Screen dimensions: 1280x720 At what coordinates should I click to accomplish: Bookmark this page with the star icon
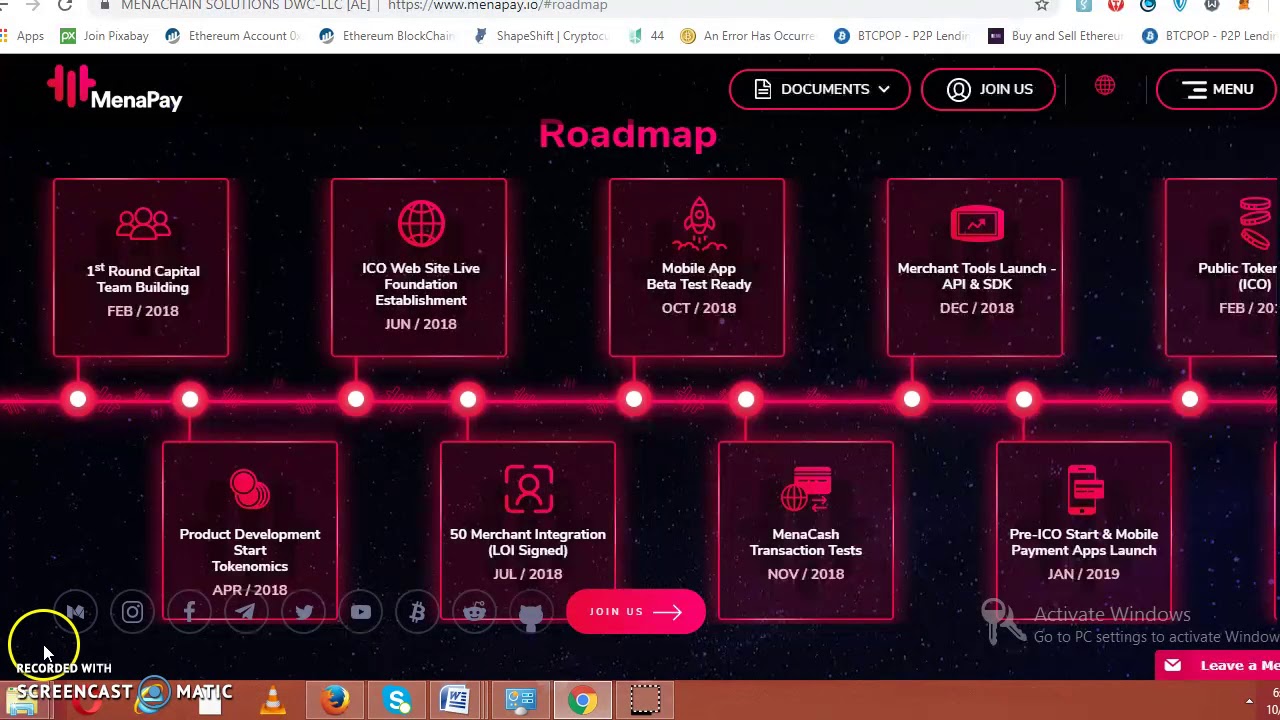point(1042,6)
